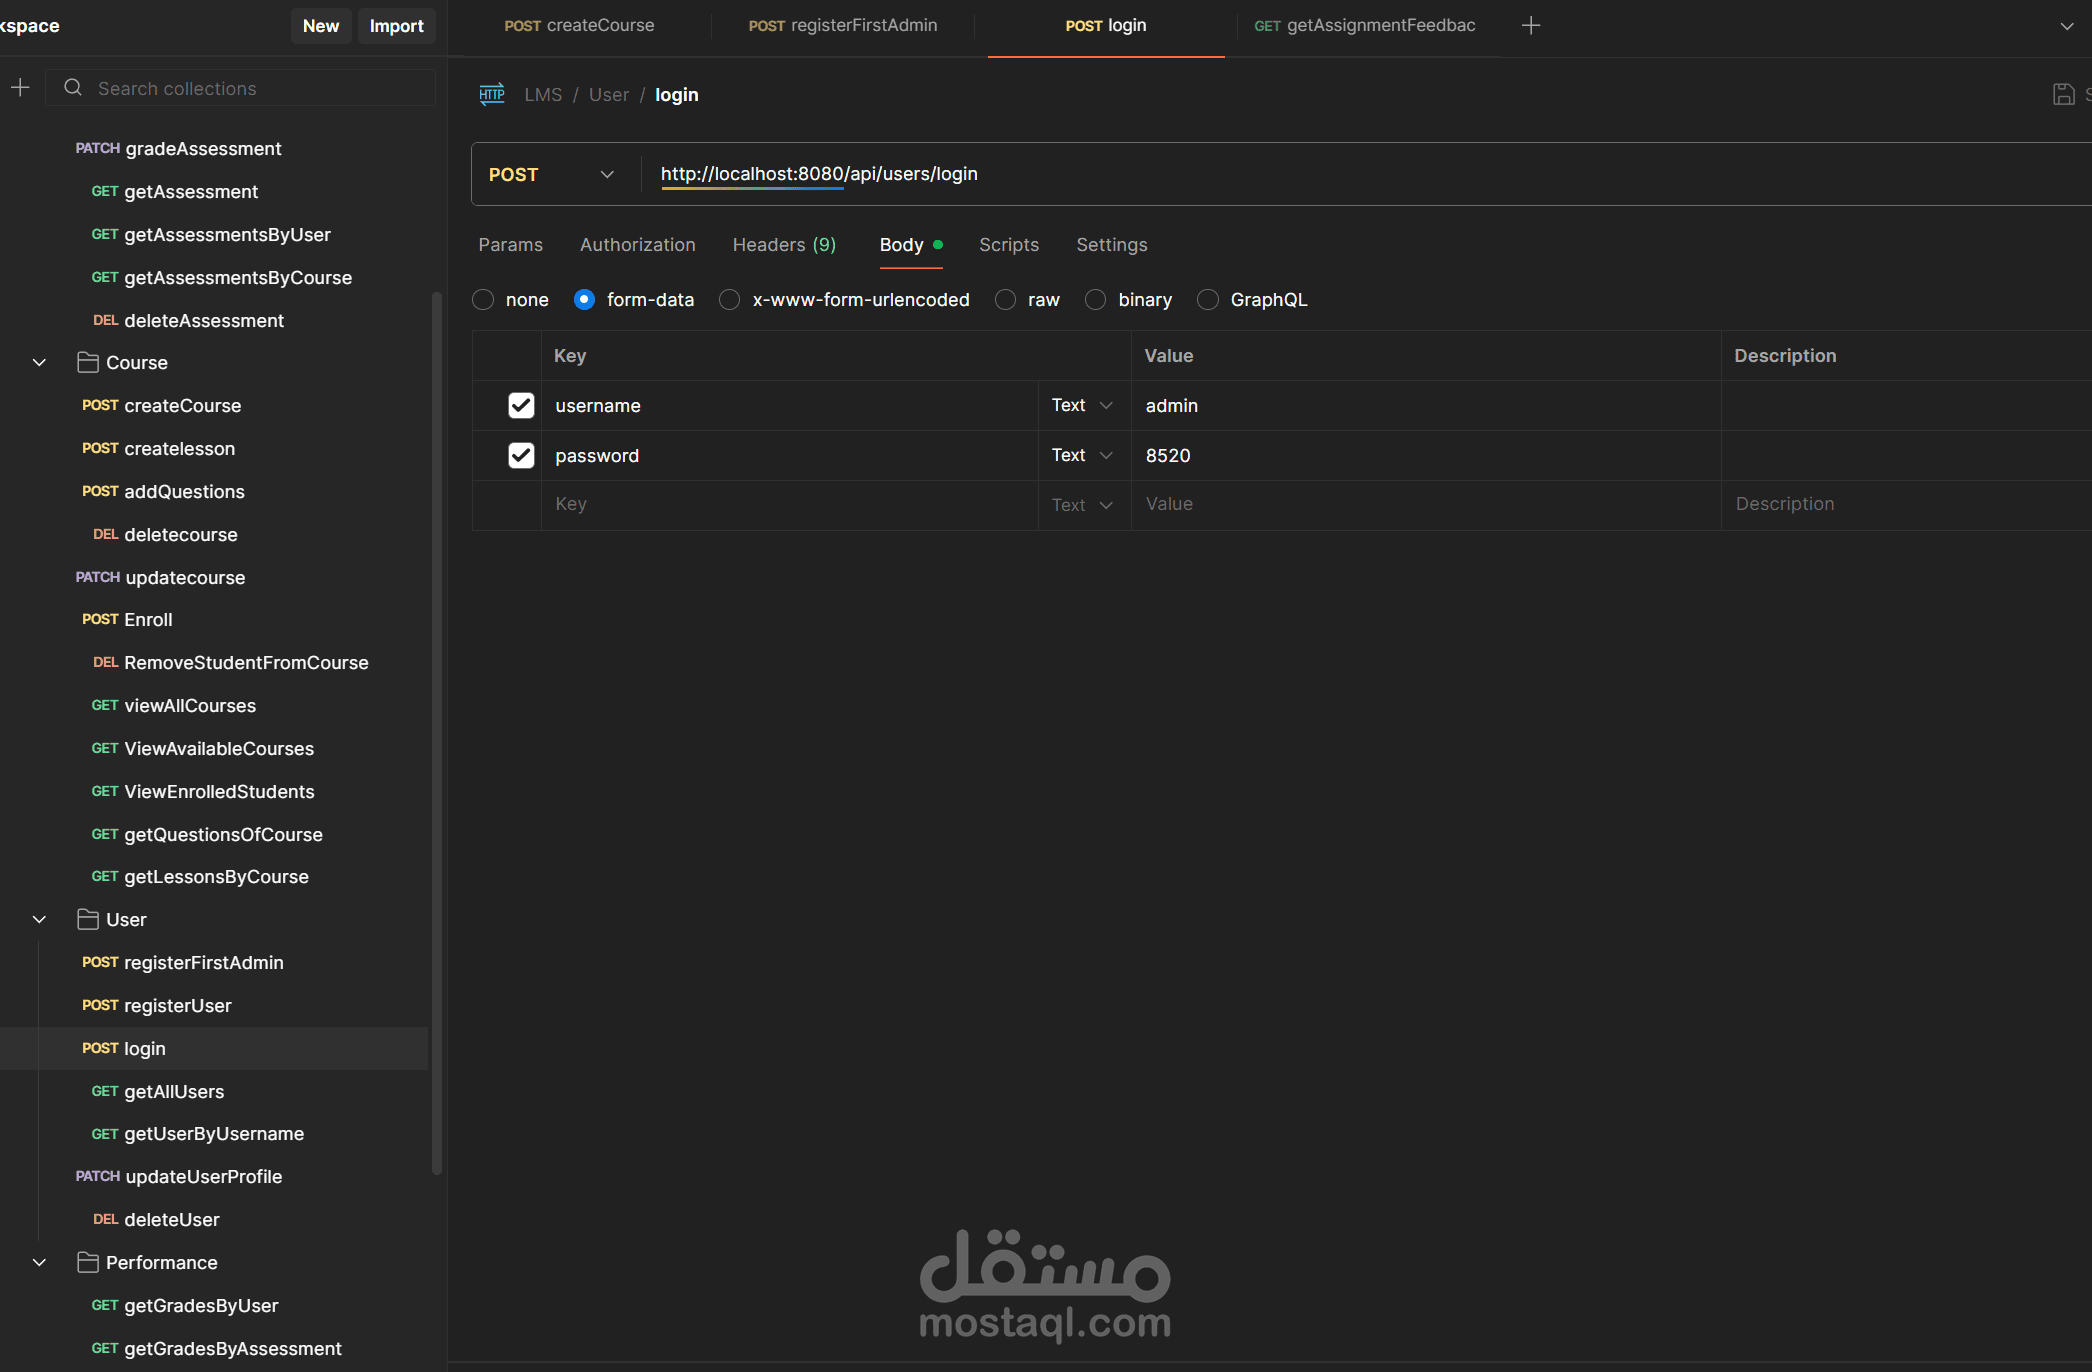
Task: Click the tab overflow chevron at top right
Action: point(2066,26)
